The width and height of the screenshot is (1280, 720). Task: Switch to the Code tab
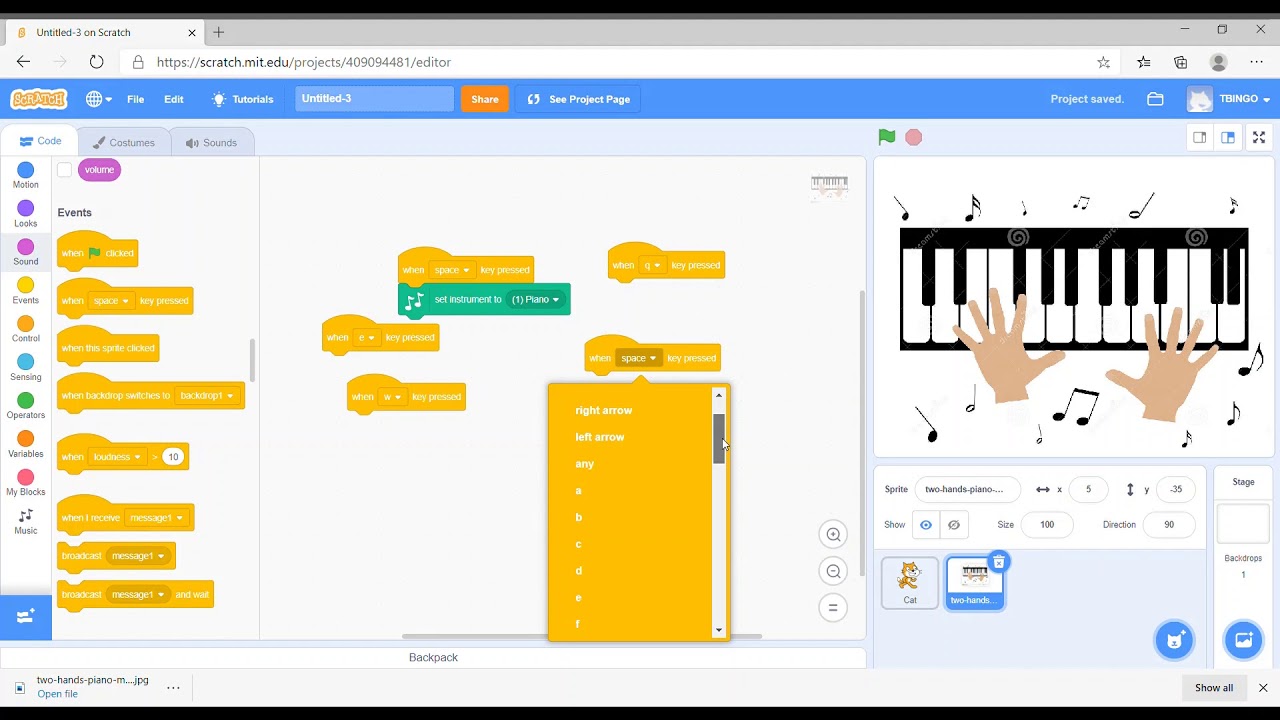coord(40,141)
